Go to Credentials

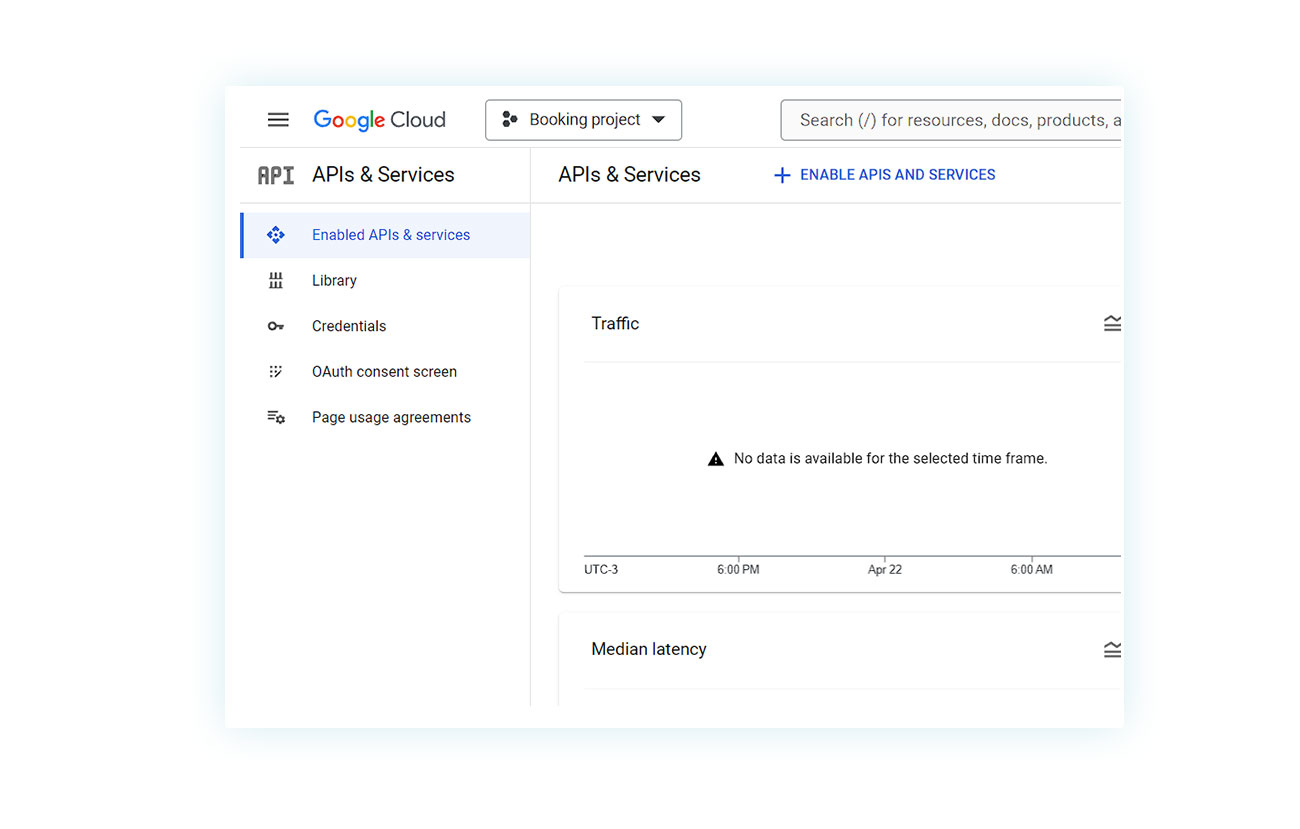click(385, 326)
